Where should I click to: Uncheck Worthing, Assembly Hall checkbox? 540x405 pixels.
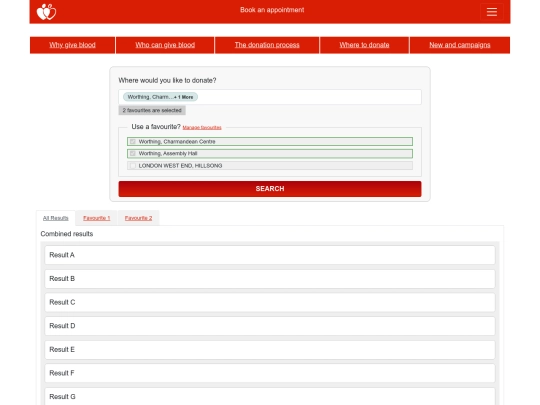point(133,154)
